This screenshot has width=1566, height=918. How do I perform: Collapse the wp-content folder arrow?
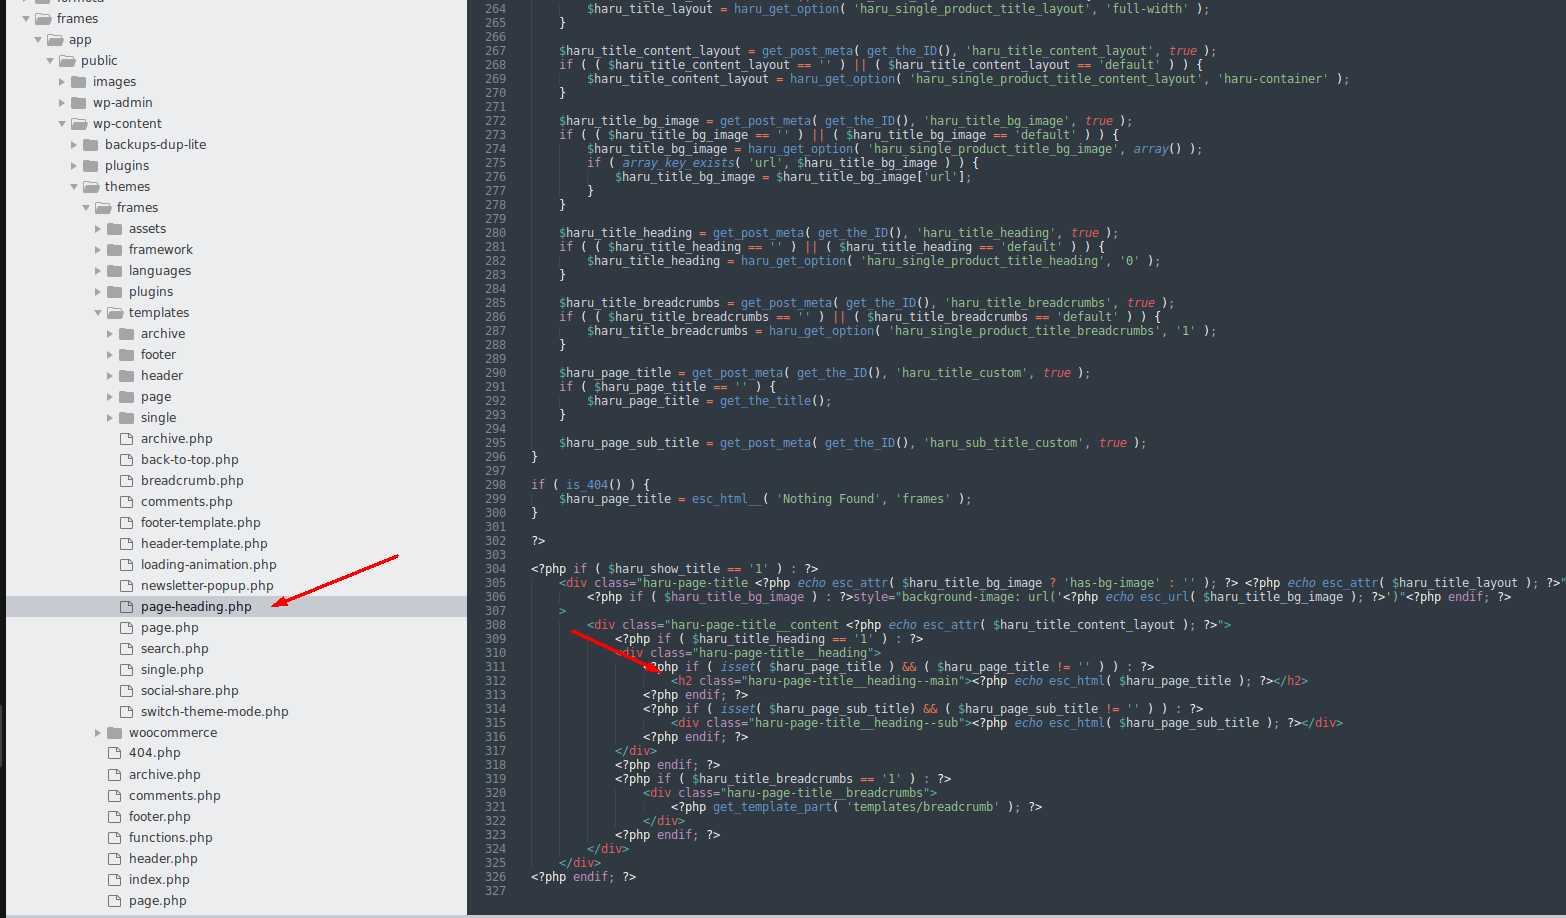click(x=62, y=124)
